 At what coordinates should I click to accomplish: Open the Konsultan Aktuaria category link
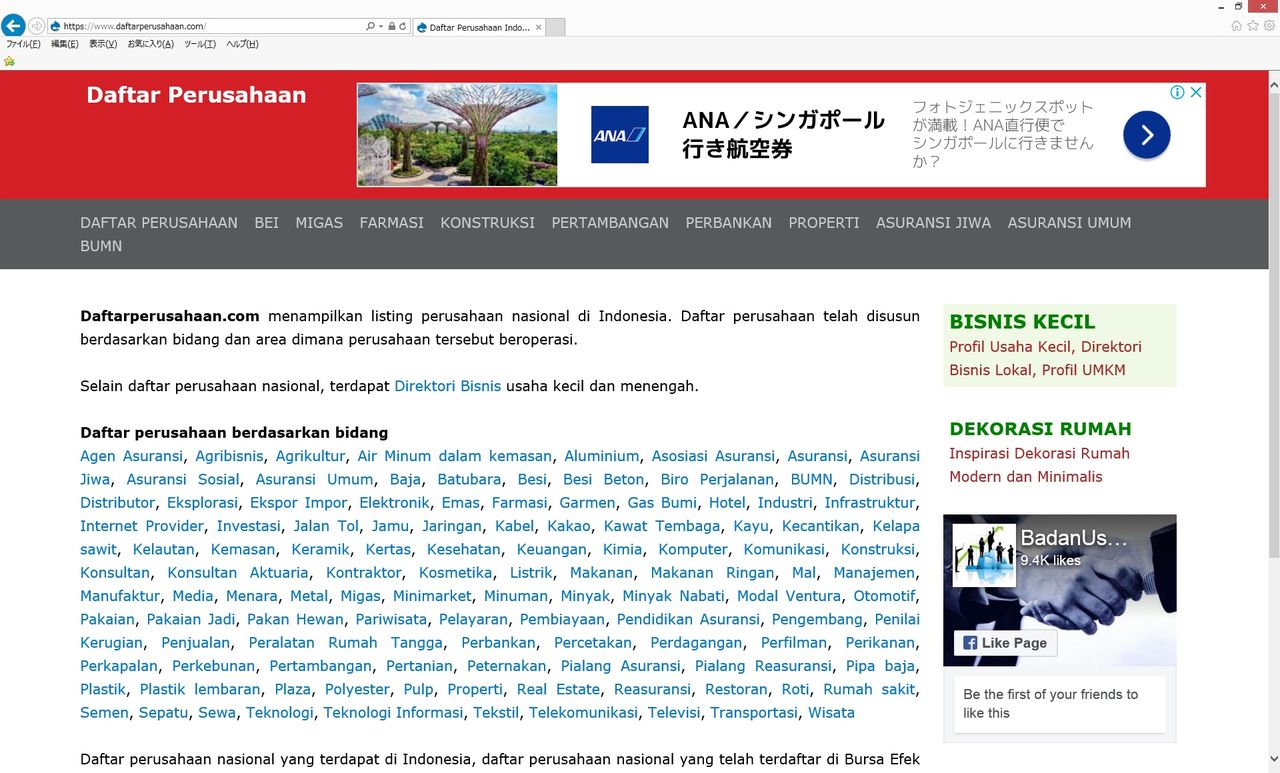pyautogui.click(x=238, y=573)
